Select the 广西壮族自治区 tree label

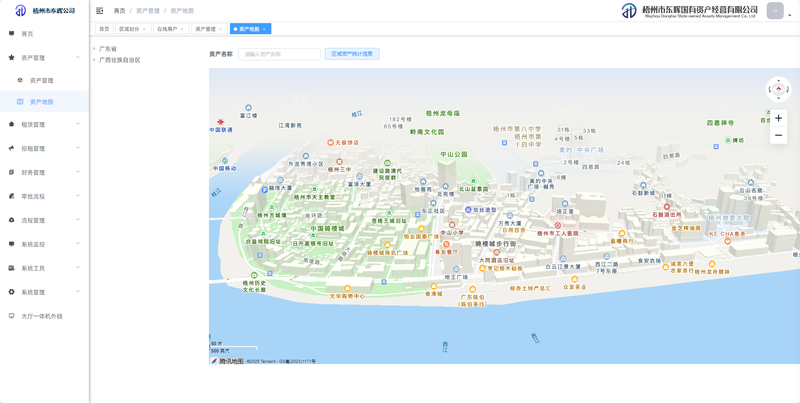point(119,60)
